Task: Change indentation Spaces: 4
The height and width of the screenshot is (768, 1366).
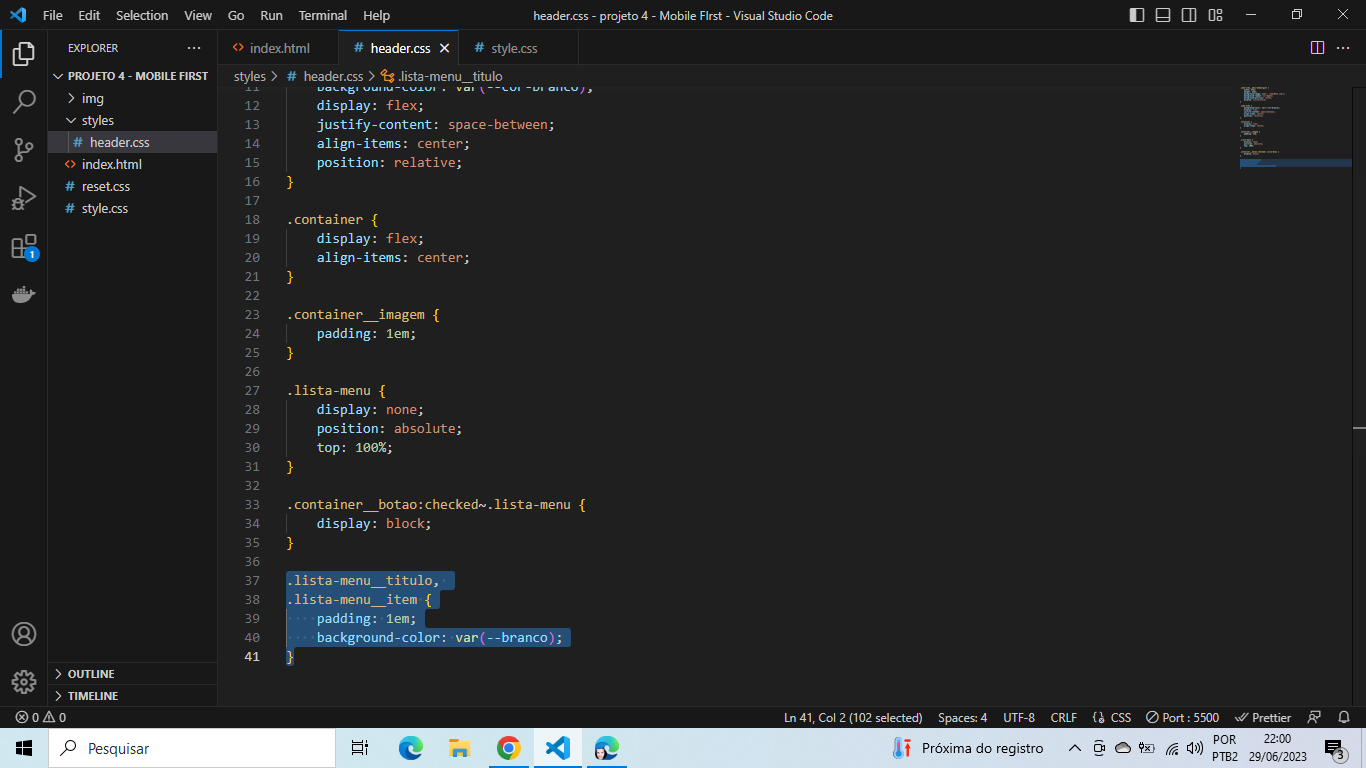Action: (x=962, y=717)
